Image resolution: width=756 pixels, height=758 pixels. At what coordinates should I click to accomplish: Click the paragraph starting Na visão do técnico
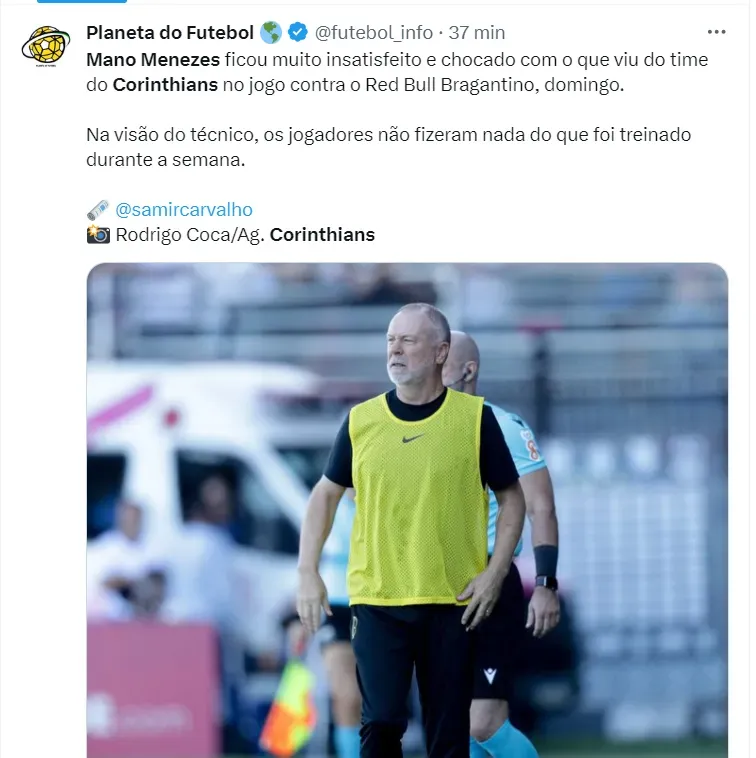389,147
